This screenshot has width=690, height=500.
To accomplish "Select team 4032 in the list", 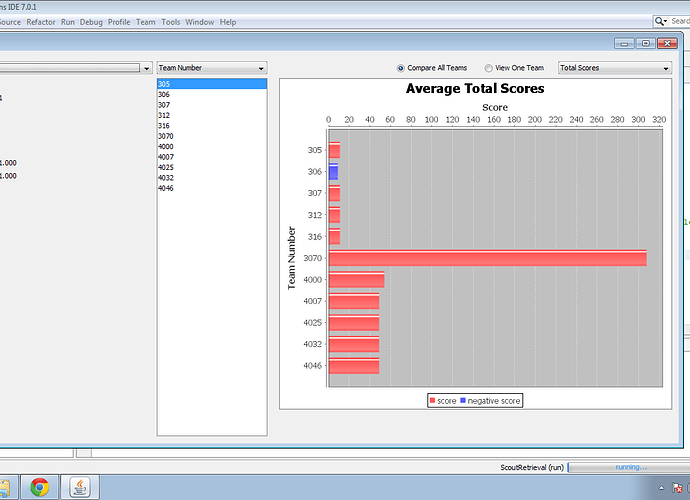I will [212, 178].
